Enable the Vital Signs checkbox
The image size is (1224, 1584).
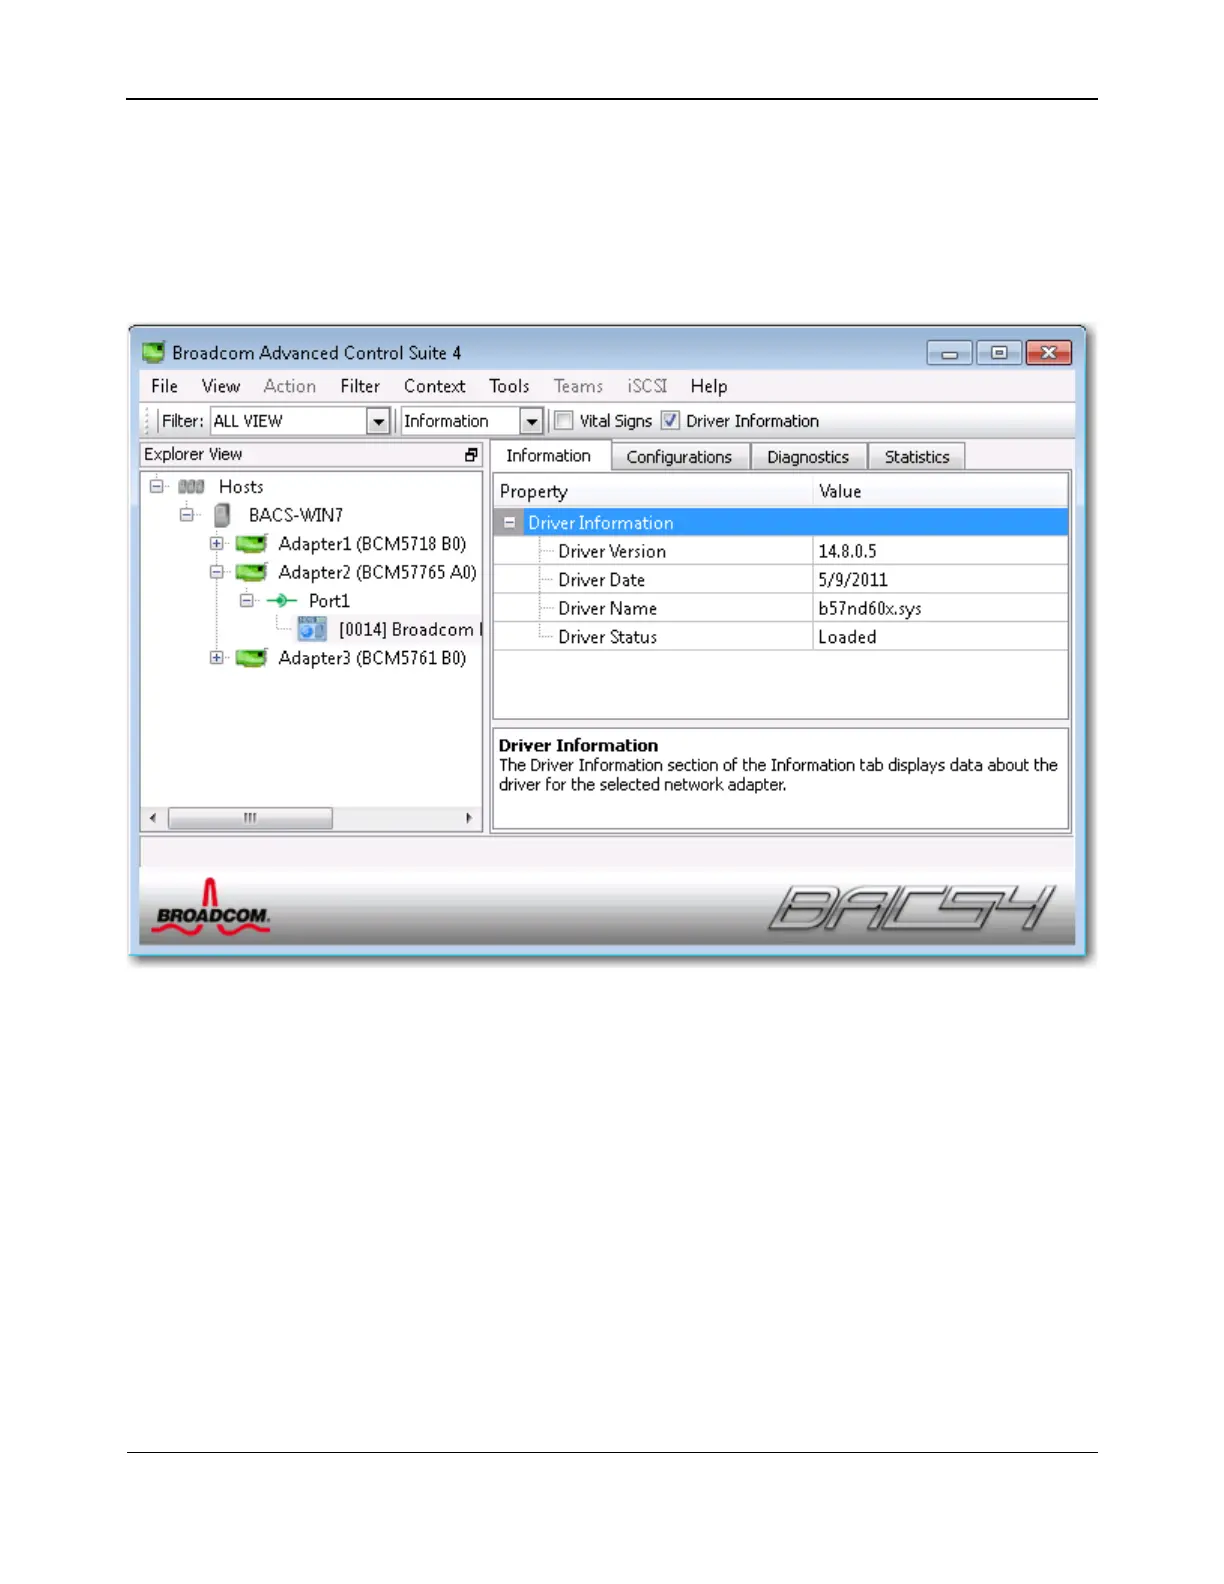pyautogui.click(x=564, y=421)
